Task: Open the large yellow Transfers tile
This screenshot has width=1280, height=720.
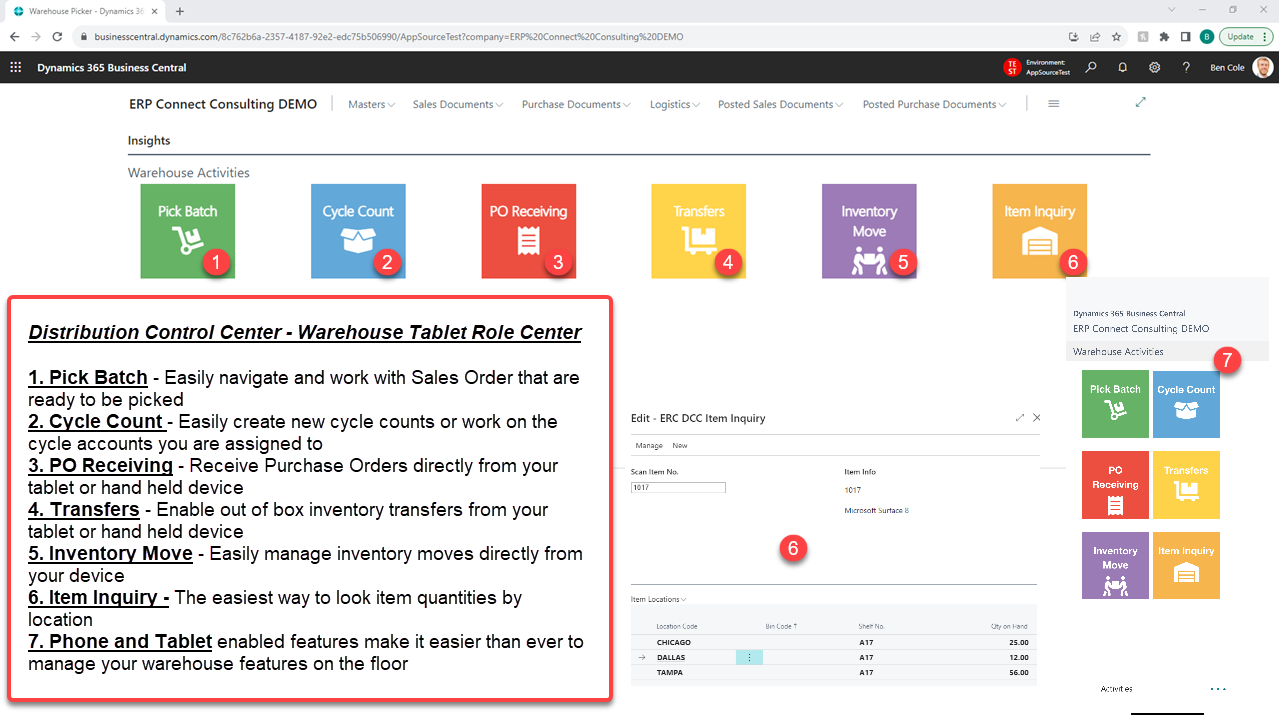Action: pyautogui.click(x=698, y=231)
